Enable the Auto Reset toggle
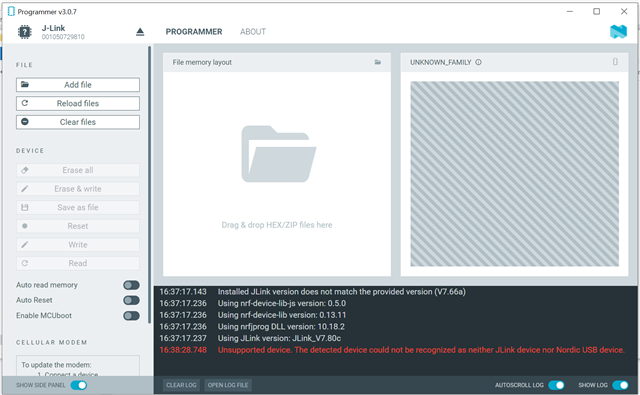The image size is (640, 395). (131, 300)
